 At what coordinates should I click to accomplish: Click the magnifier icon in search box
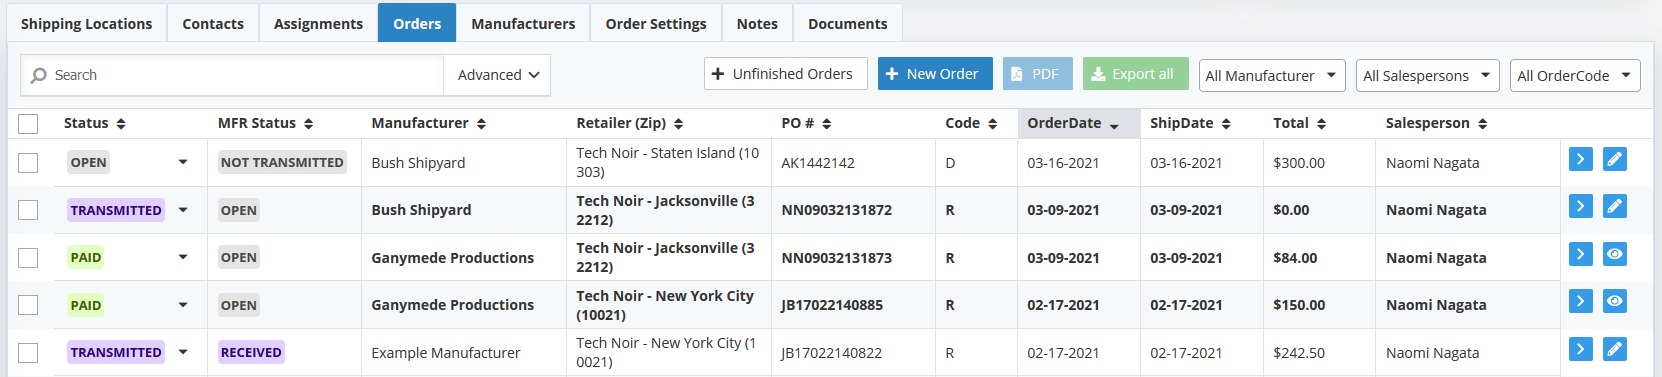point(39,75)
